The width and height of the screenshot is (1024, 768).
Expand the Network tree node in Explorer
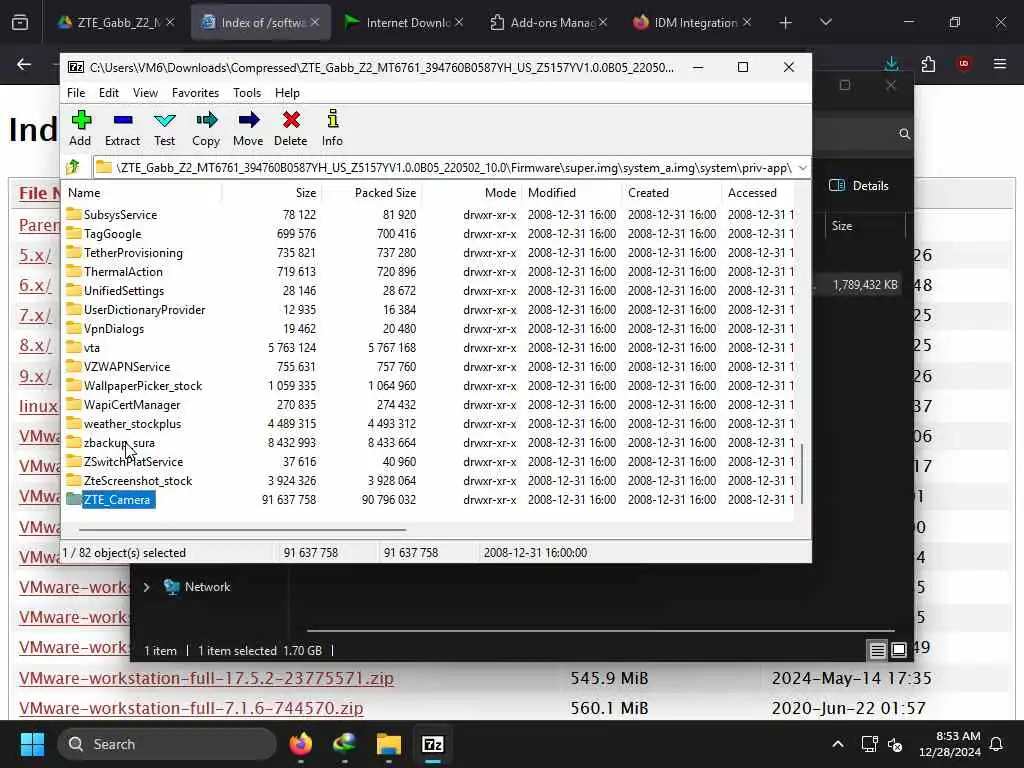146,587
